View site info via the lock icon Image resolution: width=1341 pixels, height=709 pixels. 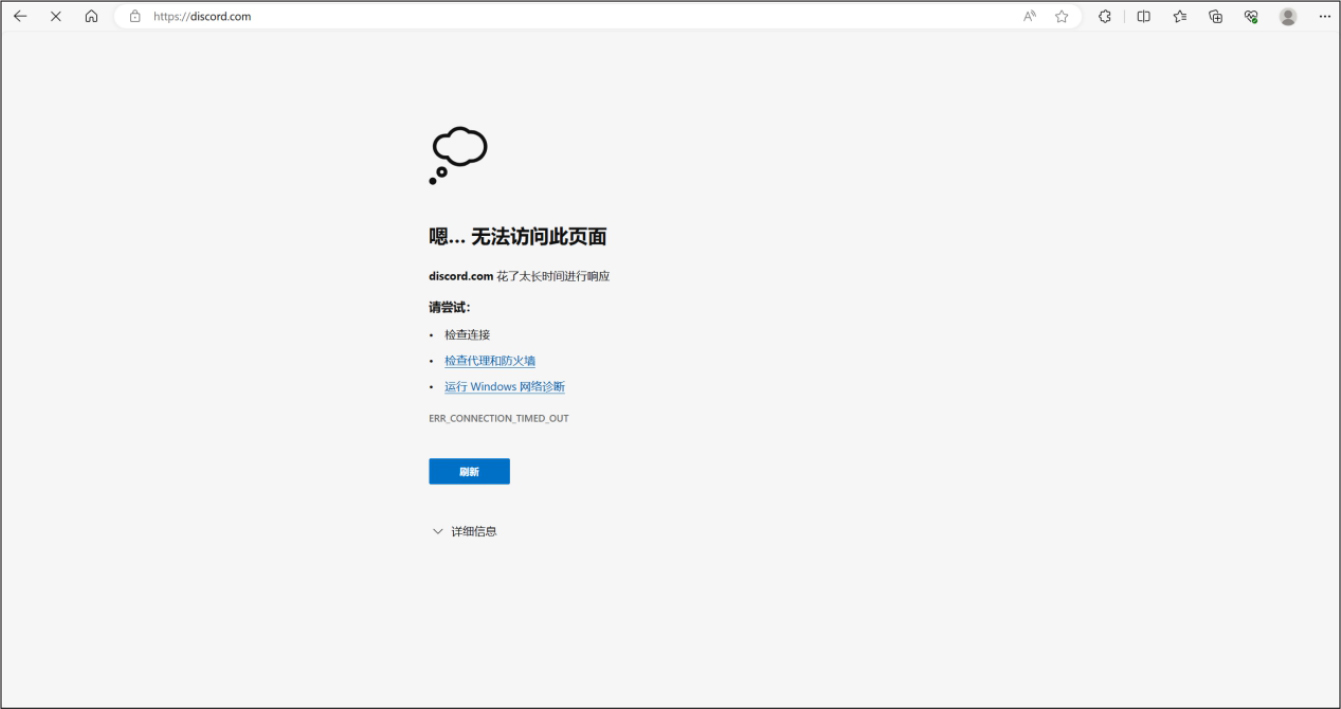(x=135, y=16)
